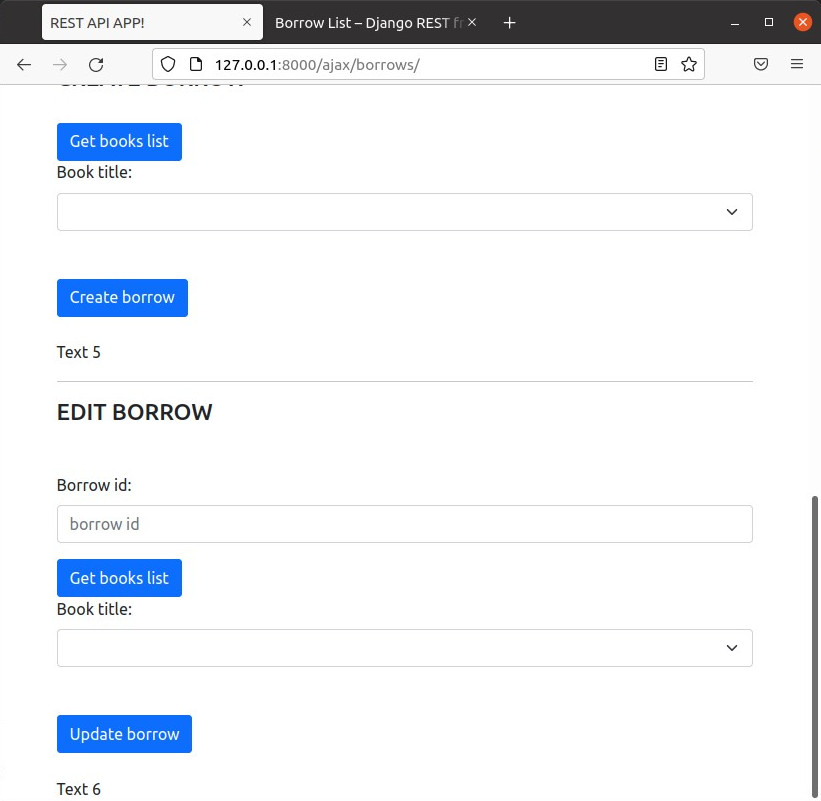
Task: Click the vertical page scrollbar
Action: coord(815,640)
